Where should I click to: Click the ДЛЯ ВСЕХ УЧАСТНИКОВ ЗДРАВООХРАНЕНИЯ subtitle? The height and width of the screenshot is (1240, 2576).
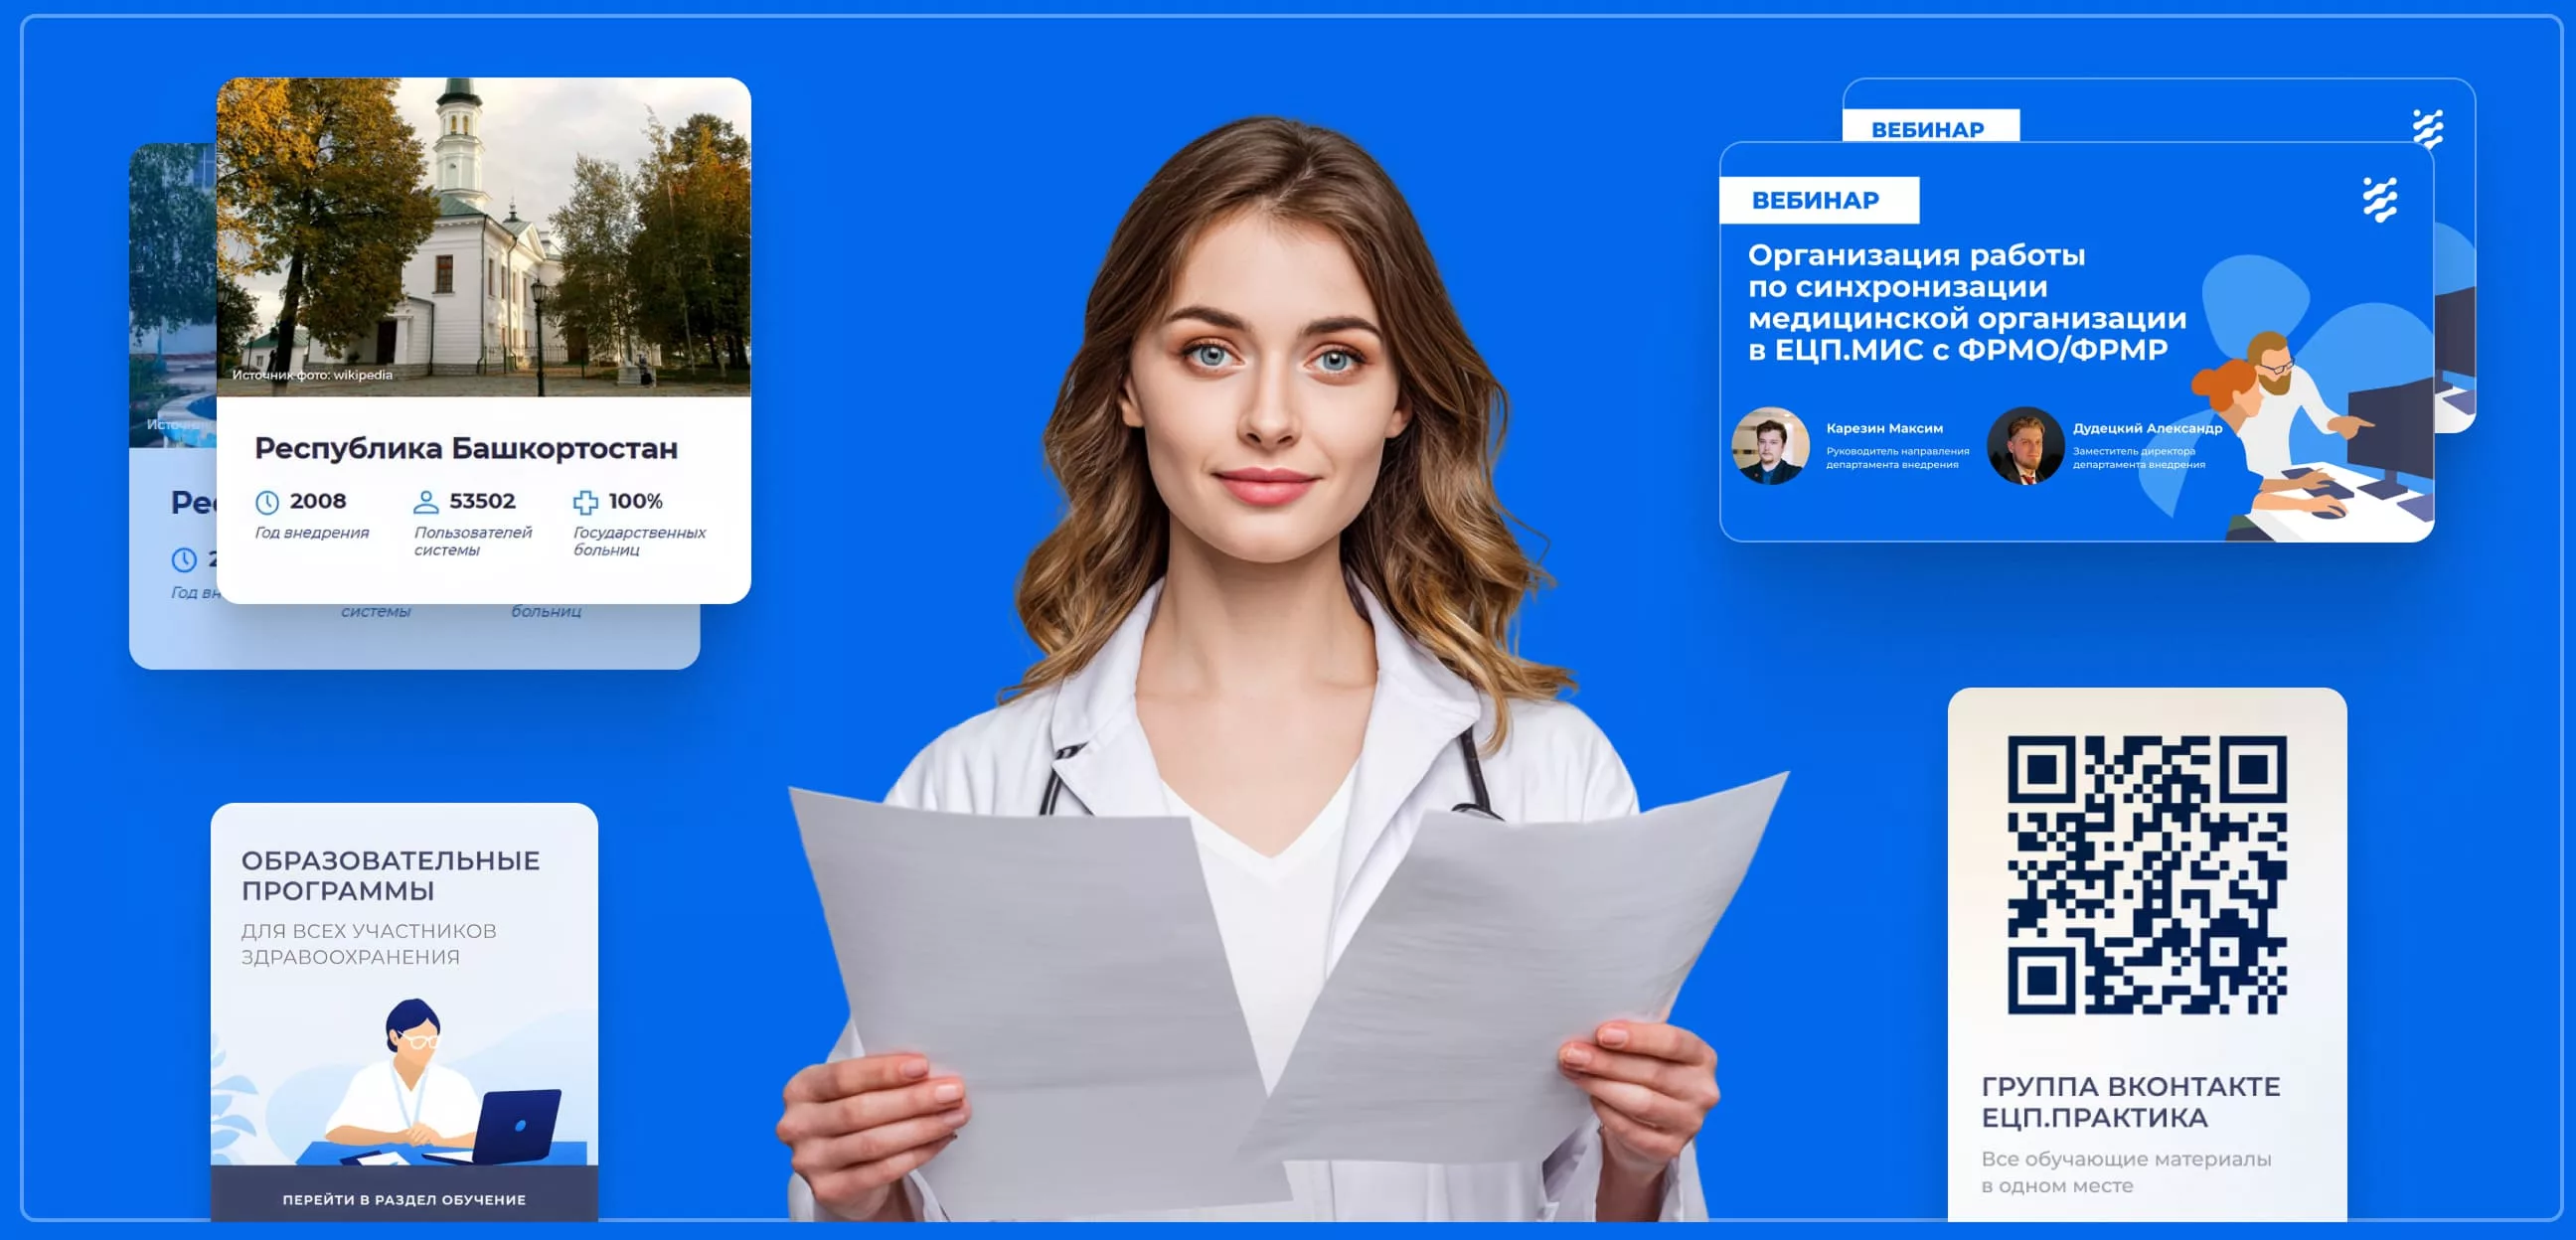(x=369, y=944)
